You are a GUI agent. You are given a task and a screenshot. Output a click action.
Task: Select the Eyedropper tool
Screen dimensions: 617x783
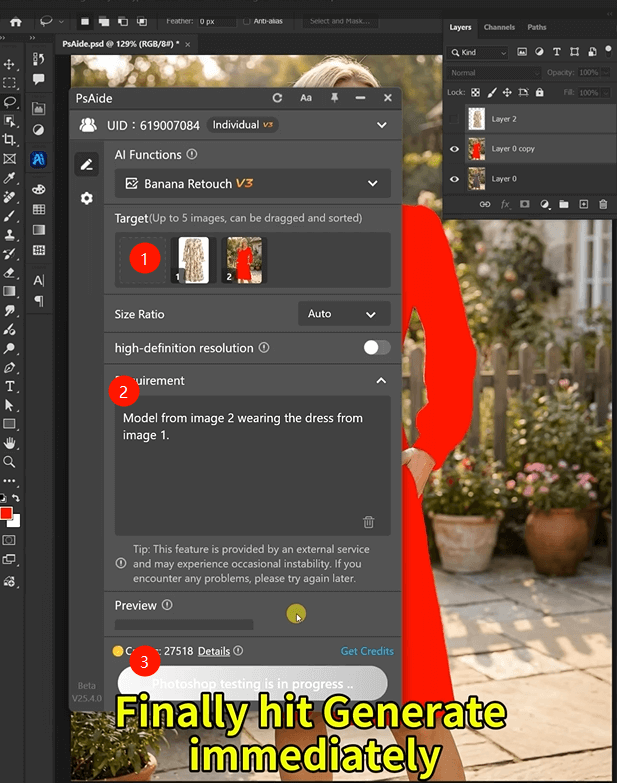[9, 178]
